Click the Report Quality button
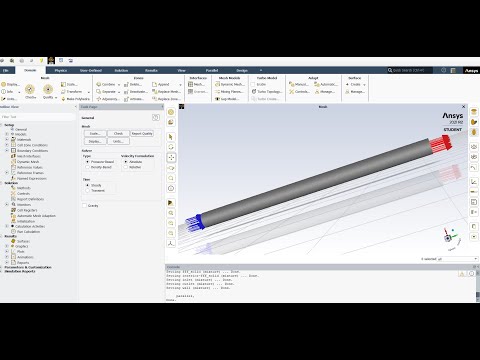The height and width of the screenshot is (360, 480). click(142, 133)
